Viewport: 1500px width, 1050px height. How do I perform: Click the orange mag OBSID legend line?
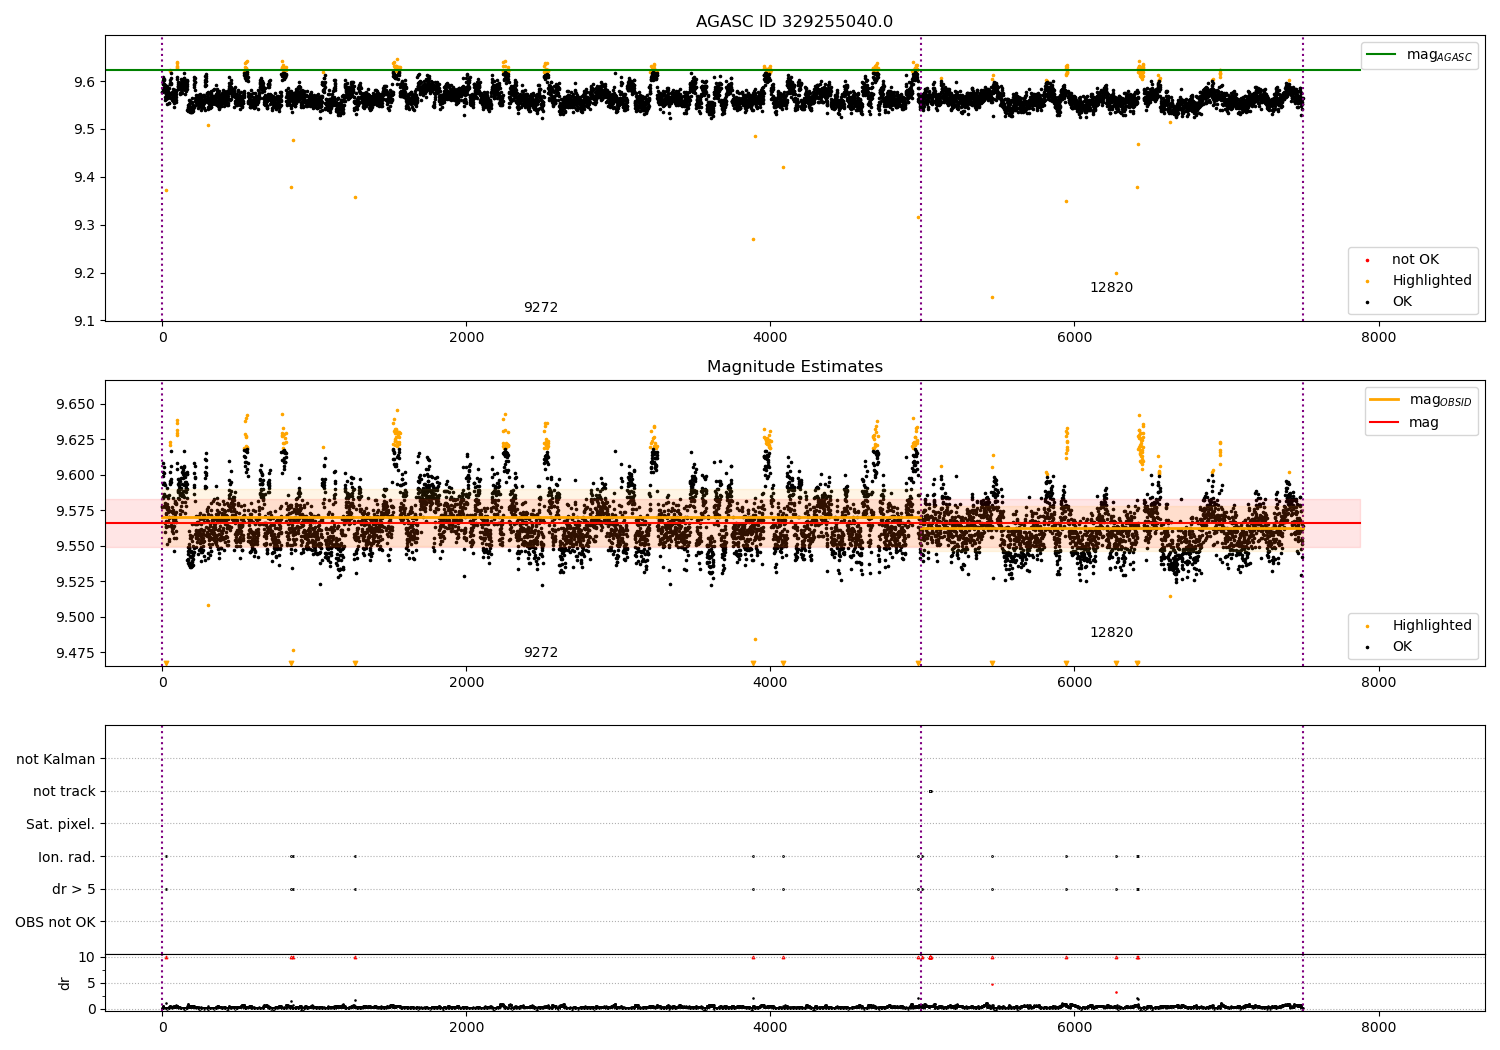coord(1385,400)
